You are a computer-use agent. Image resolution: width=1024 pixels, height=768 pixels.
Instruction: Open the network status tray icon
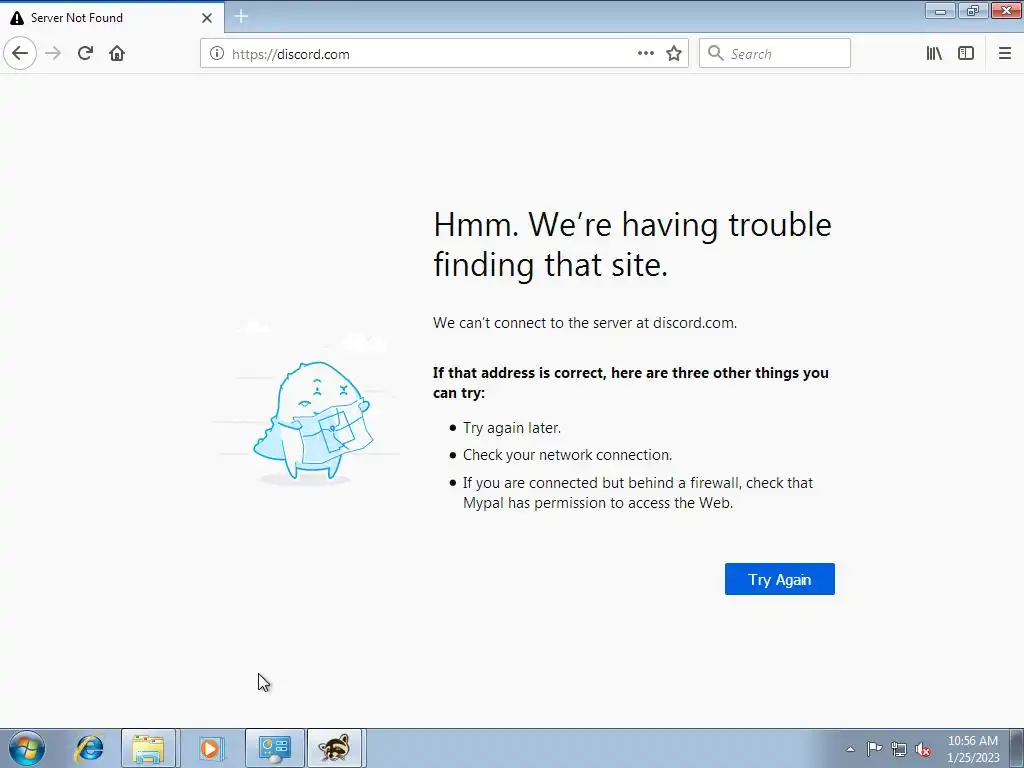click(899, 749)
